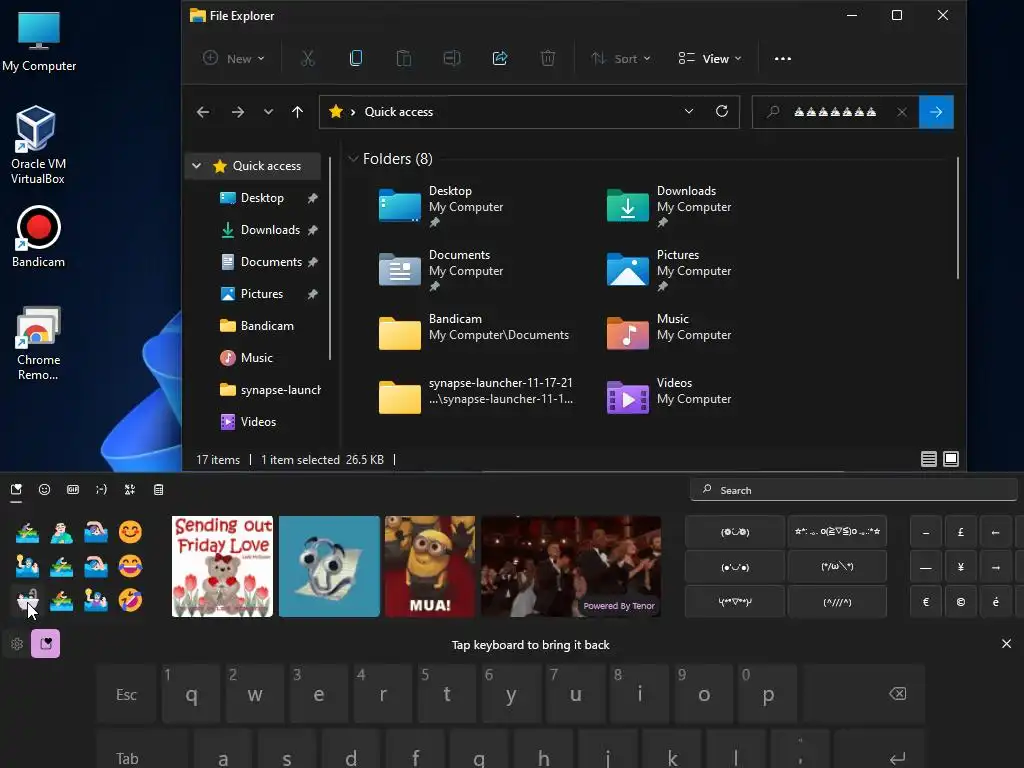Viewport: 1024px width, 768px height.
Task: Close the touch keyboard with X
Action: pos(1006,644)
